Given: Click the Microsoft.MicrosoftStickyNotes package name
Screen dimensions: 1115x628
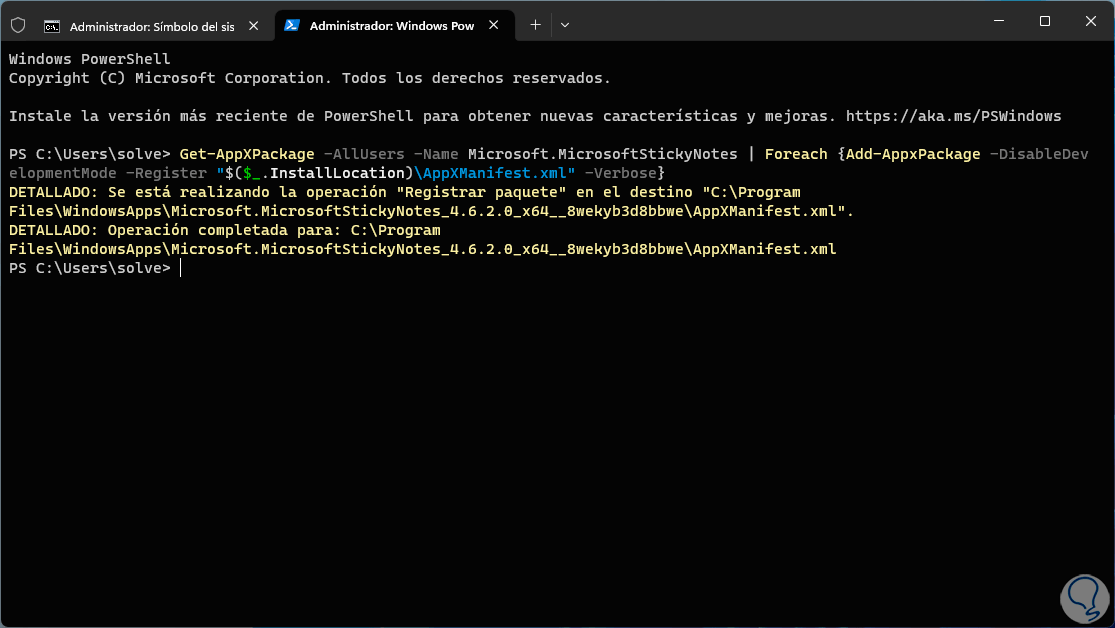Looking at the screenshot, I should click(x=602, y=154).
